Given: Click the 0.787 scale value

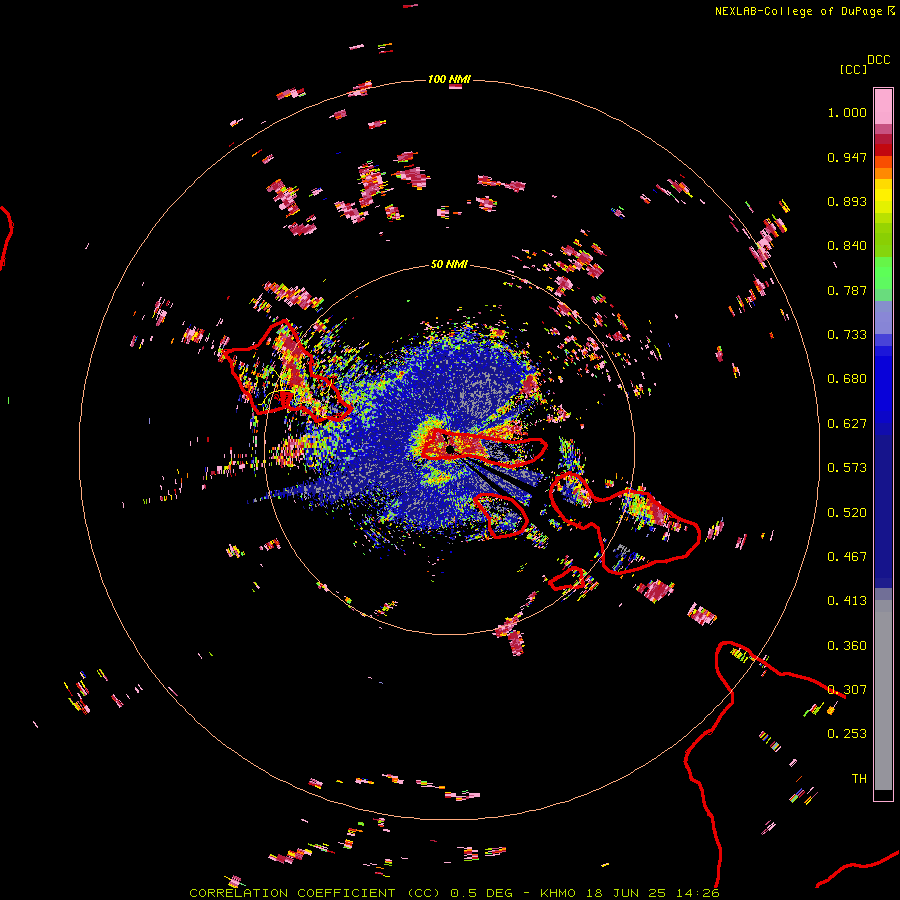Looking at the screenshot, I should [x=847, y=290].
